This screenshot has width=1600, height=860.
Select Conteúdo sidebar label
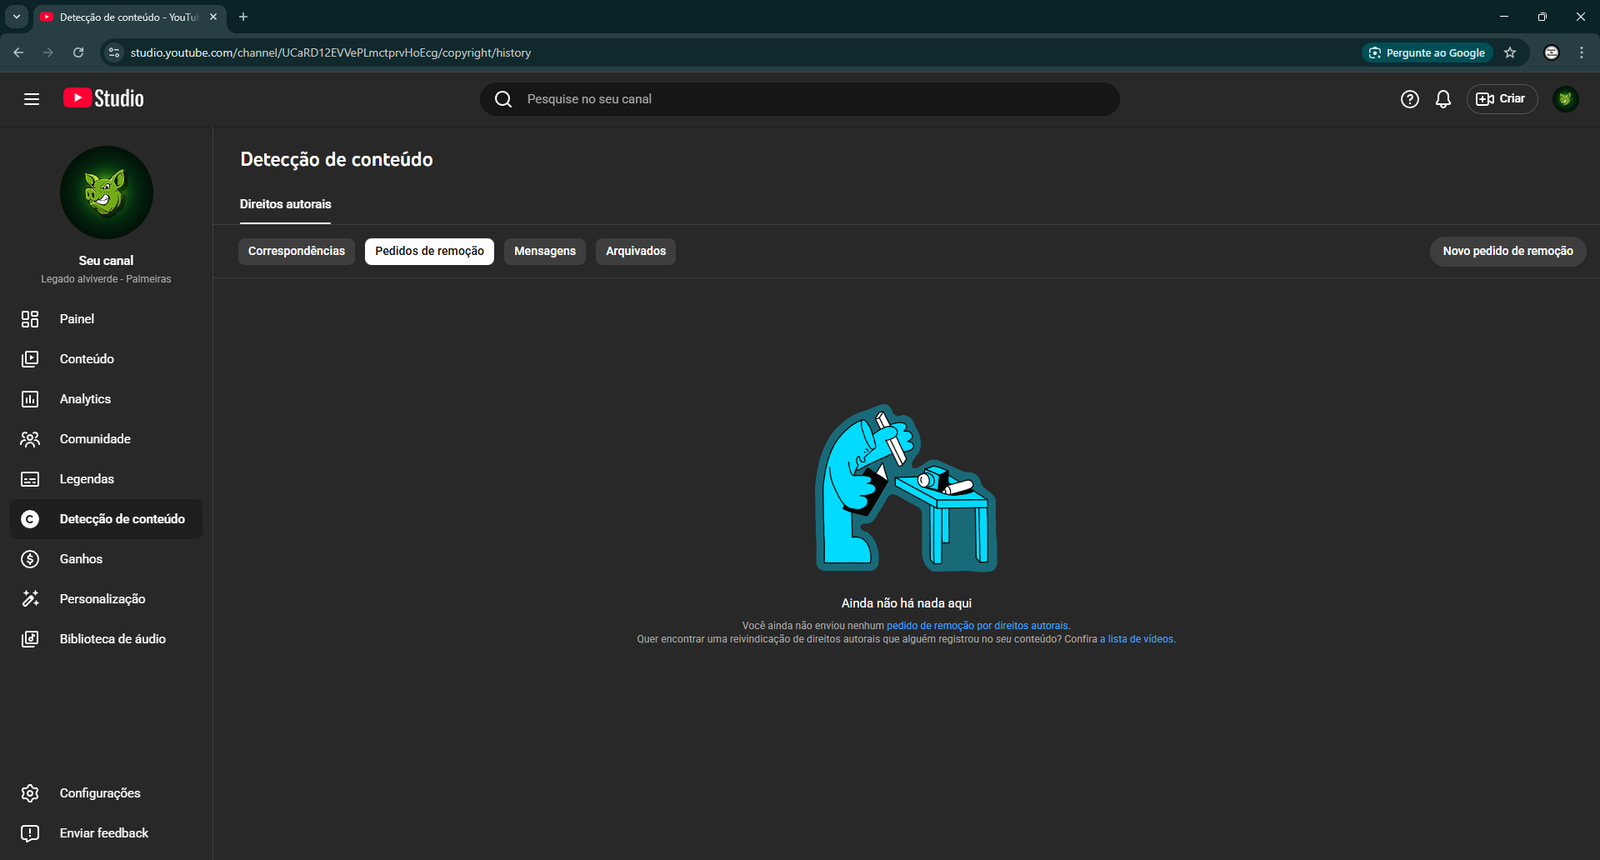[x=87, y=359]
